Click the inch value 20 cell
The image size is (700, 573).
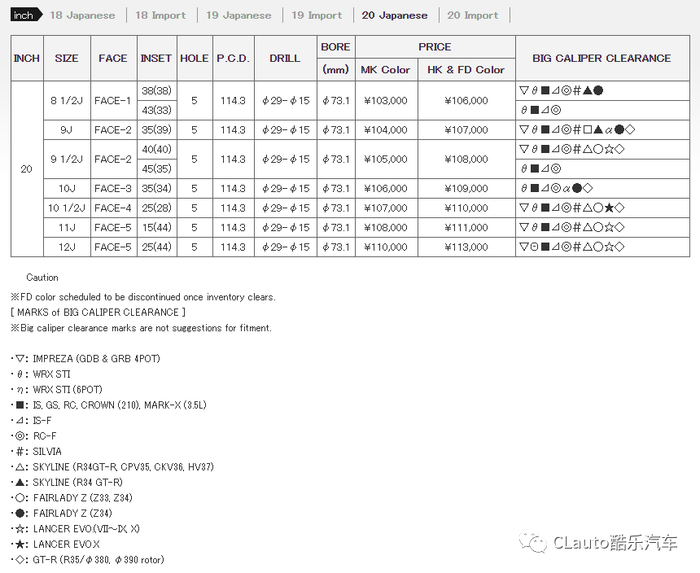(26, 169)
